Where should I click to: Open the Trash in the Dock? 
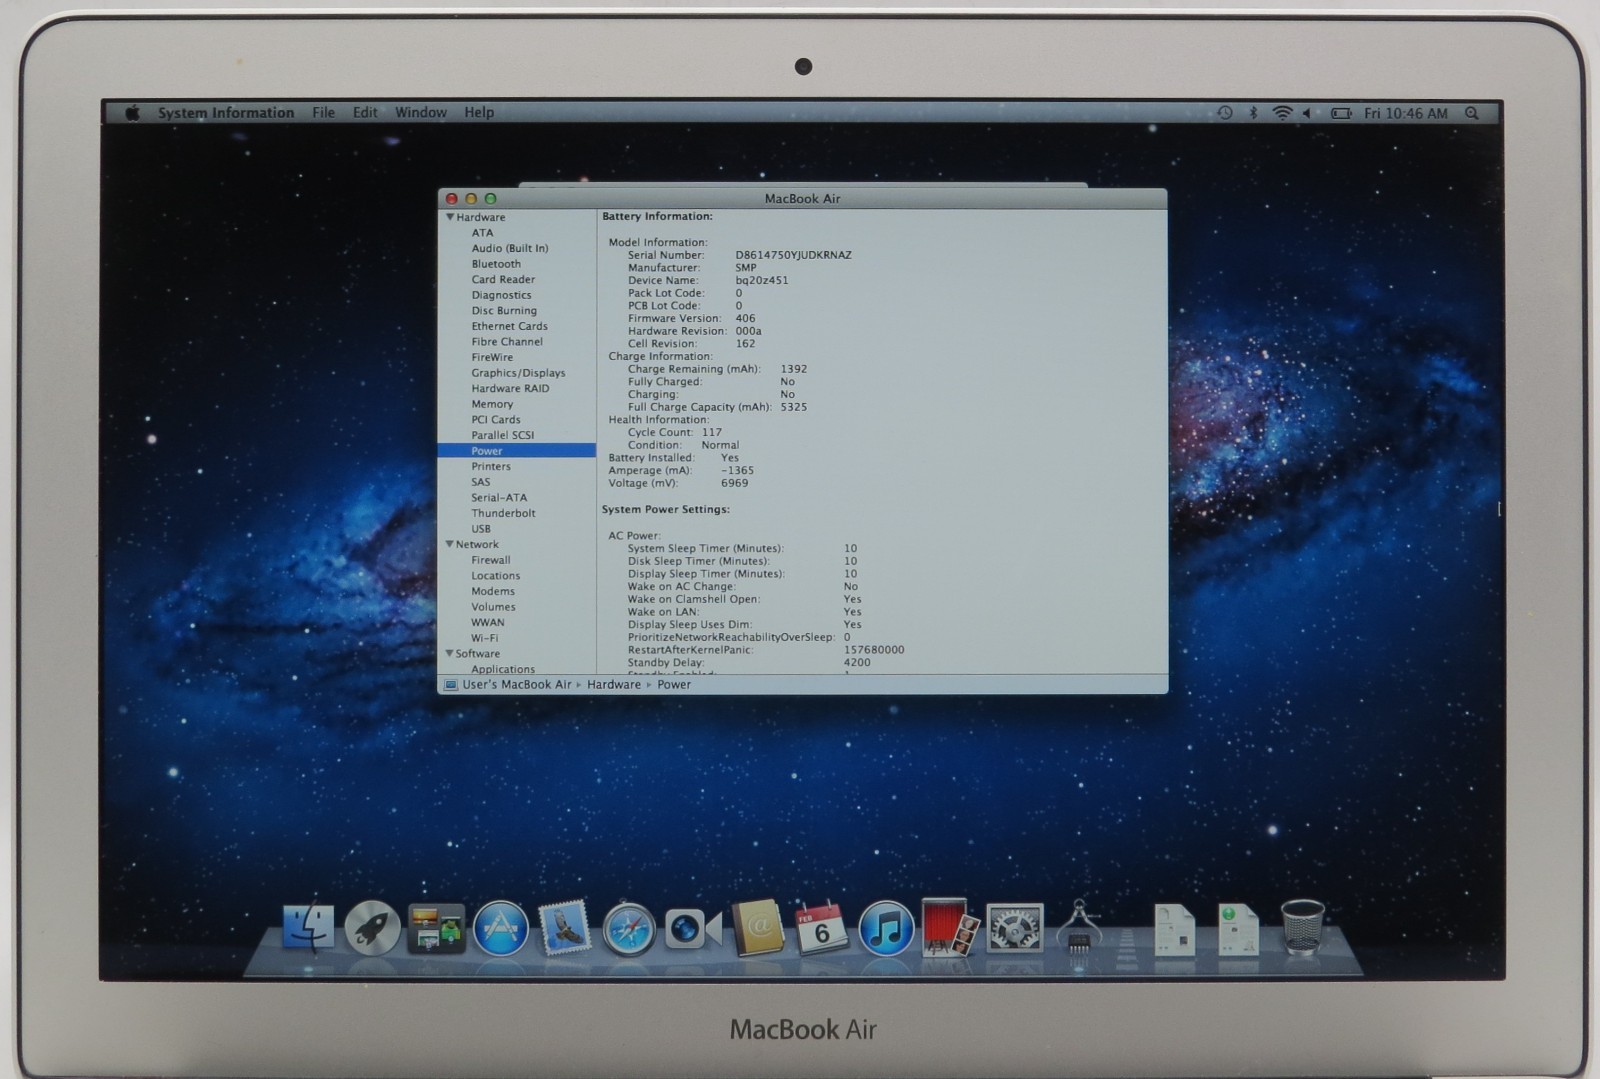tap(1302, 928)
